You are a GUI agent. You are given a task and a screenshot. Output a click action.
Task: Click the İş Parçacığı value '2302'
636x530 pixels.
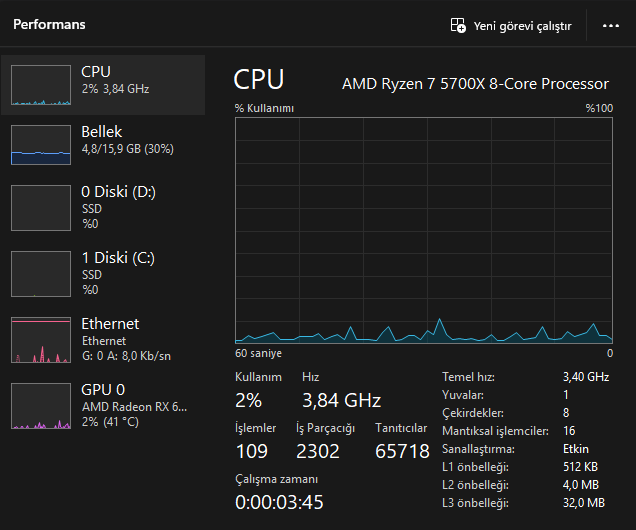318,451
